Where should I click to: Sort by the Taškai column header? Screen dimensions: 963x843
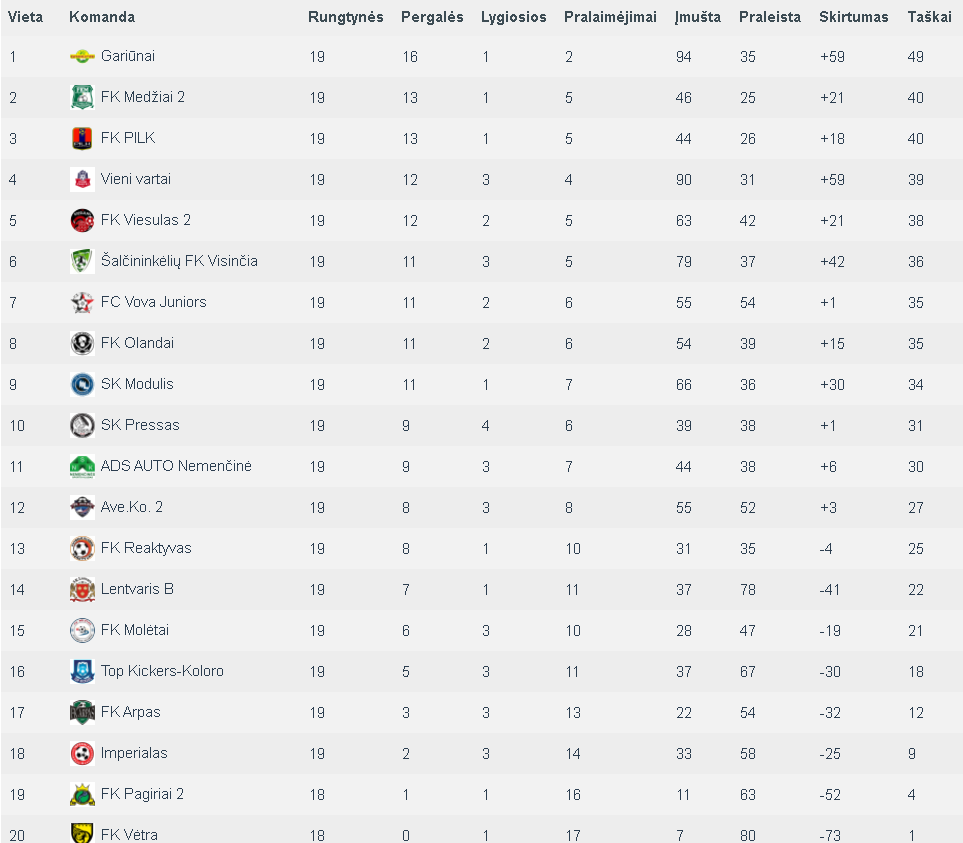929,17
